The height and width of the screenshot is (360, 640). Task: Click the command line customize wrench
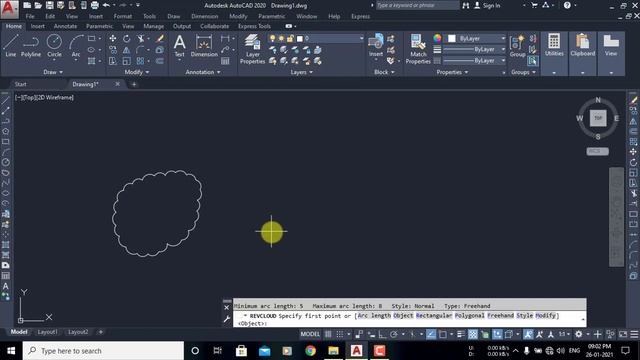(227, 319)
